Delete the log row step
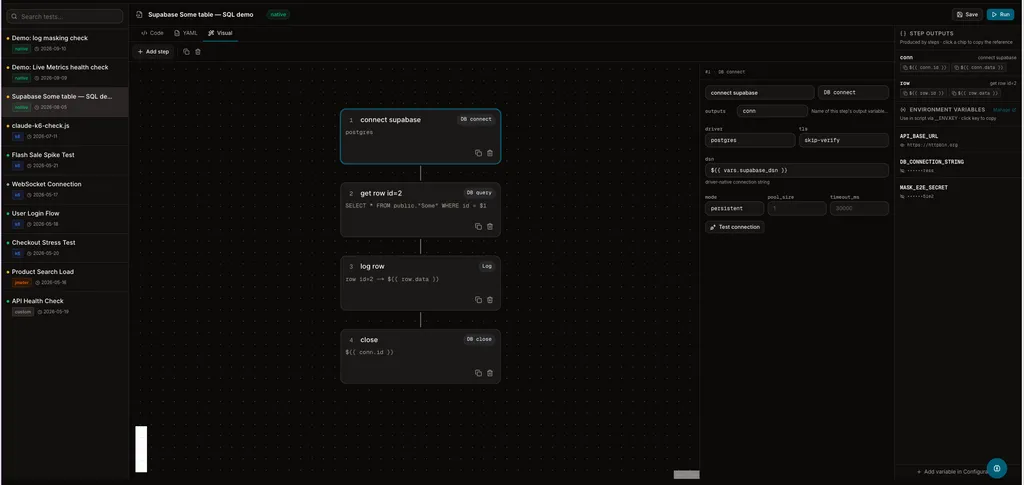1024x485 pixels. 490,300
